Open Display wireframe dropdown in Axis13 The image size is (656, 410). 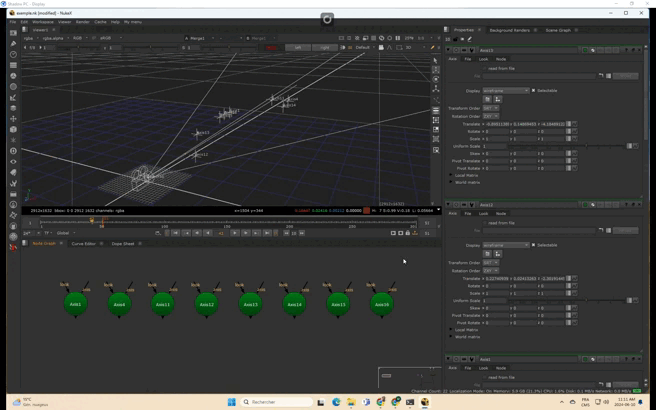pos(505,91)
